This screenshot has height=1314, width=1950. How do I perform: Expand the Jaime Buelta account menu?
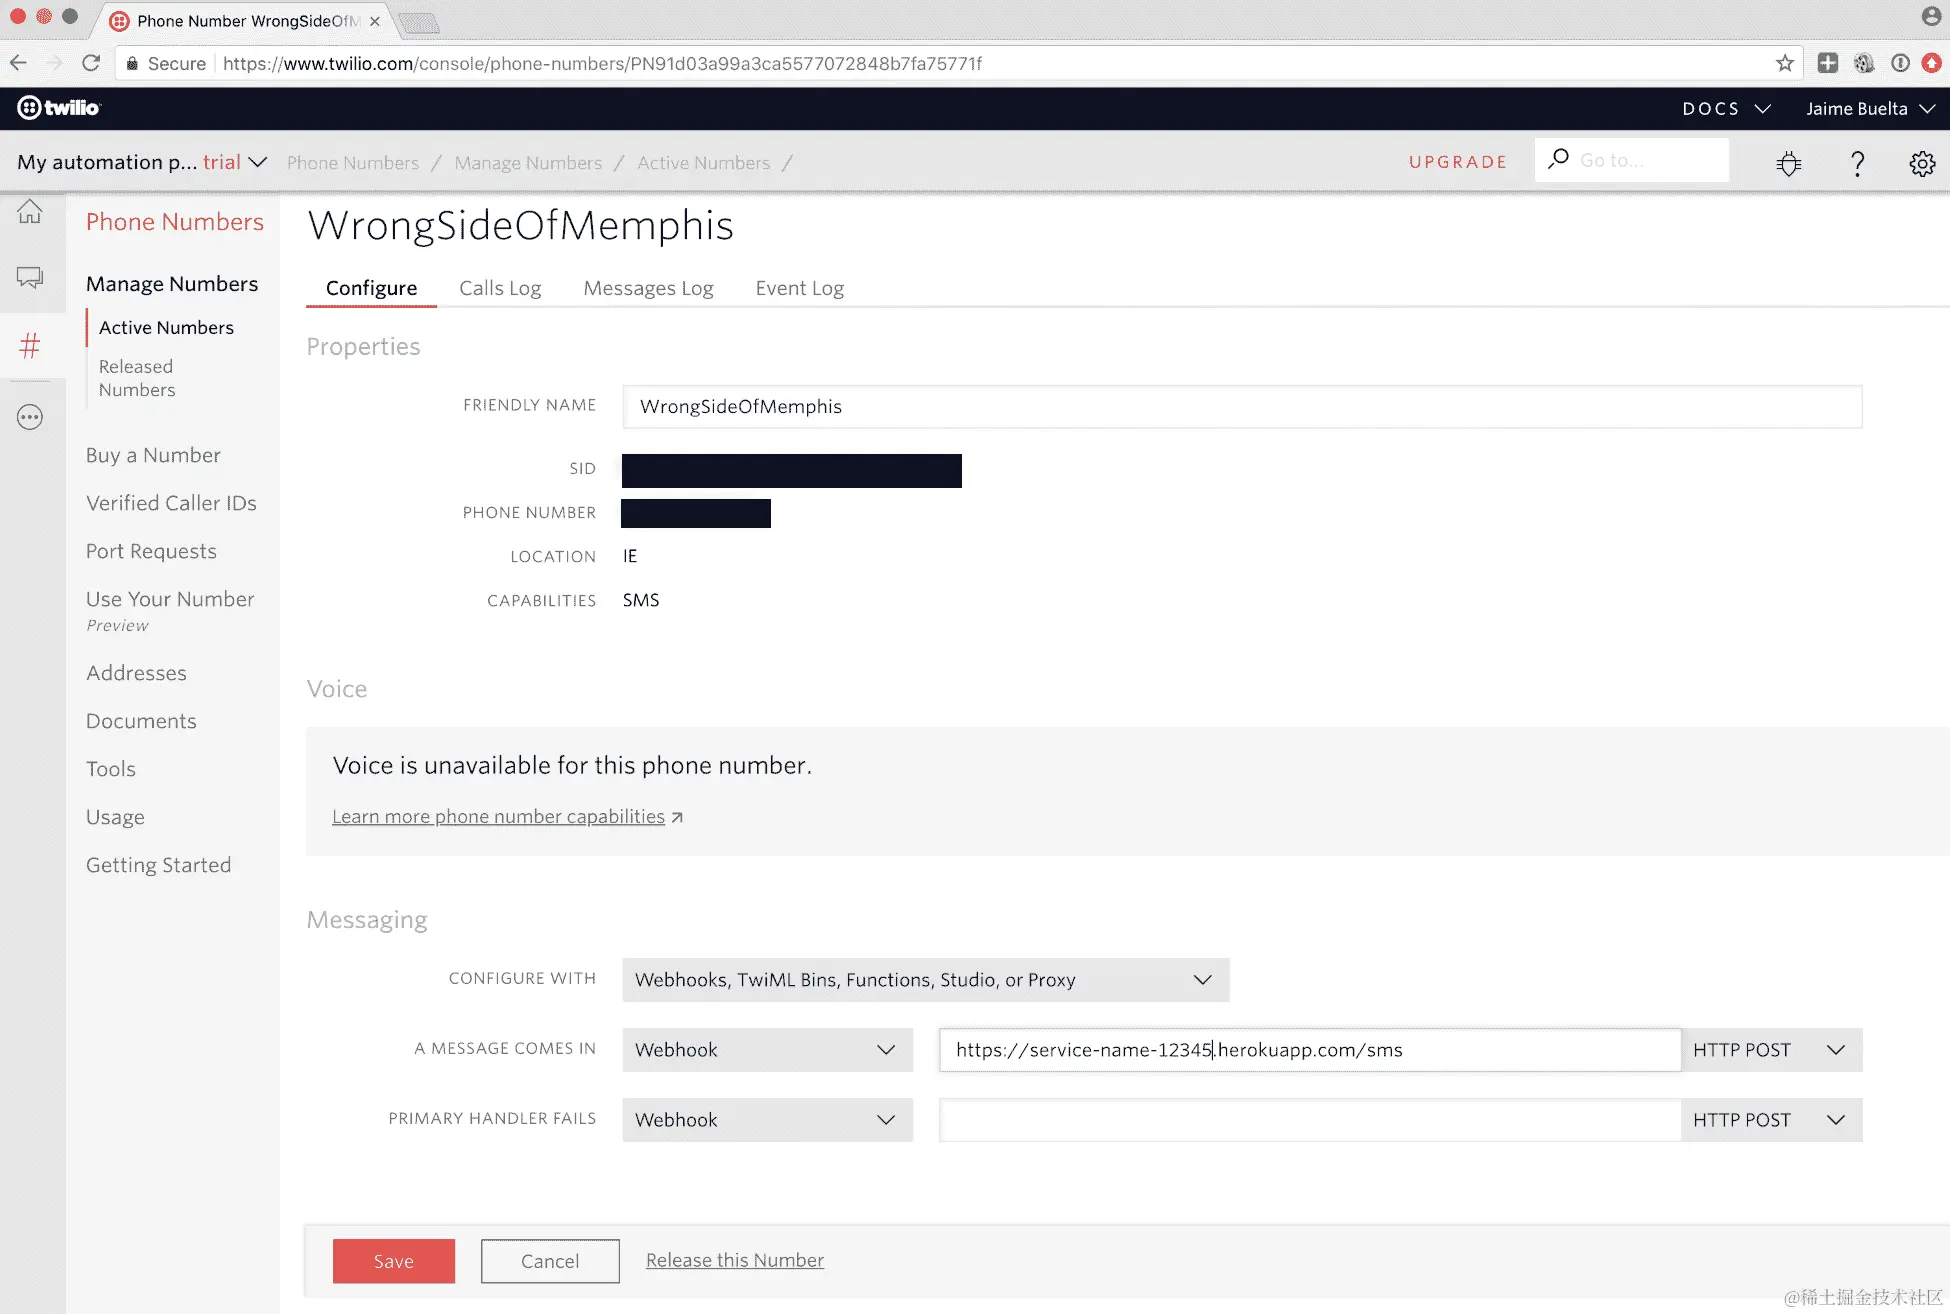click(1870, 108)
